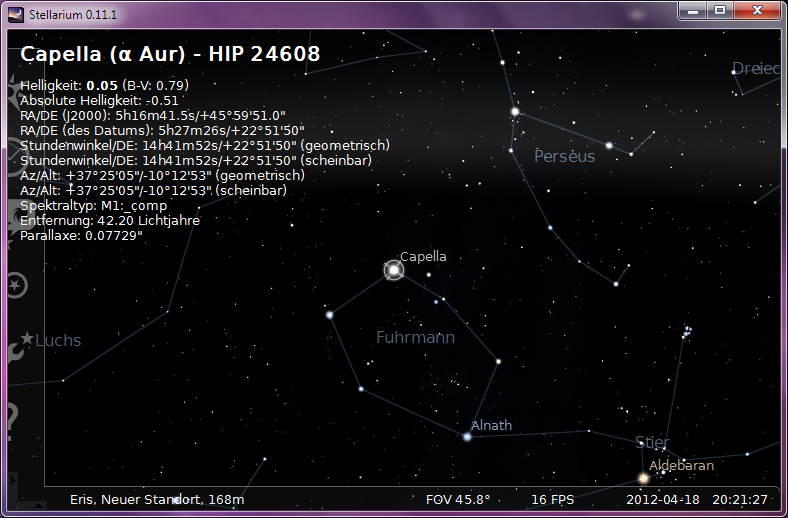Image resolution: width=788 pixels, height=518 pixels.
Task: Click the selected Capella star marker
Action: (x=394, y=270)
